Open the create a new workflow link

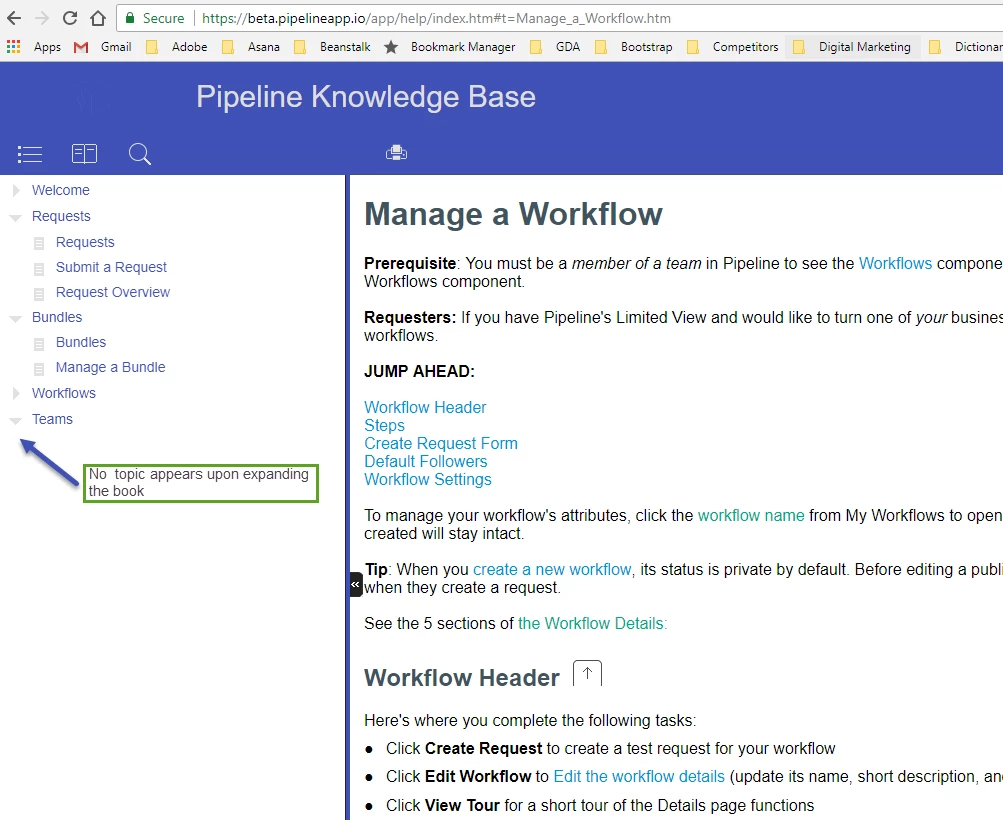tap(552, 569)
